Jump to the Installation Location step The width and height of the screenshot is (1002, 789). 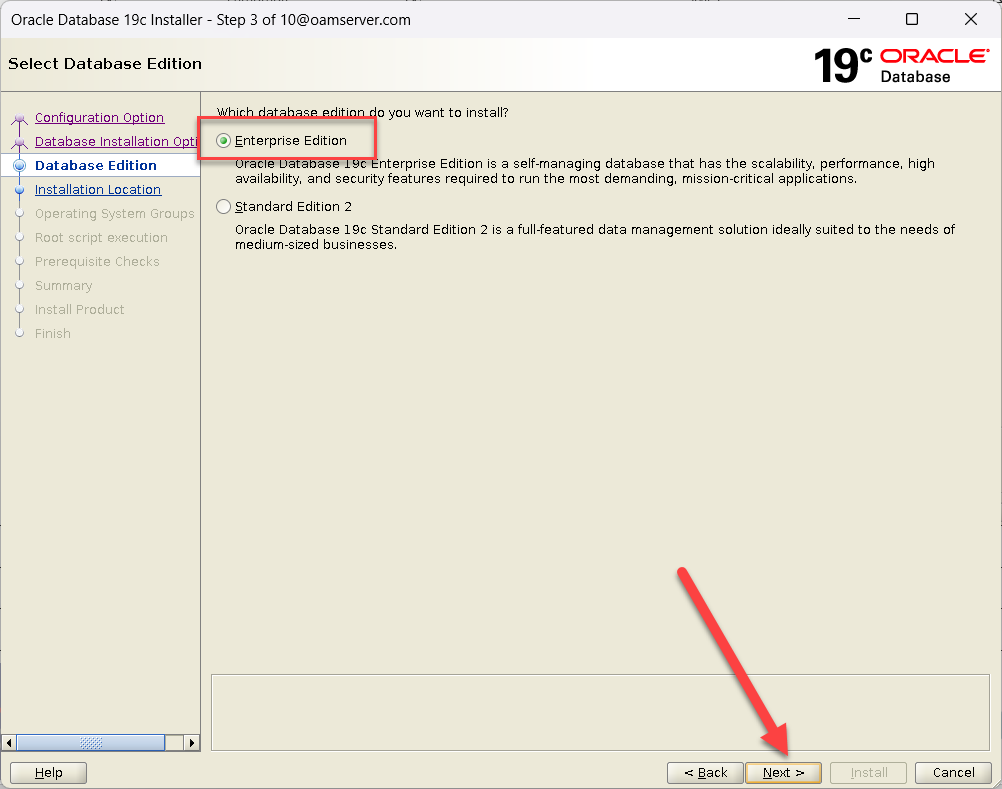97,190
